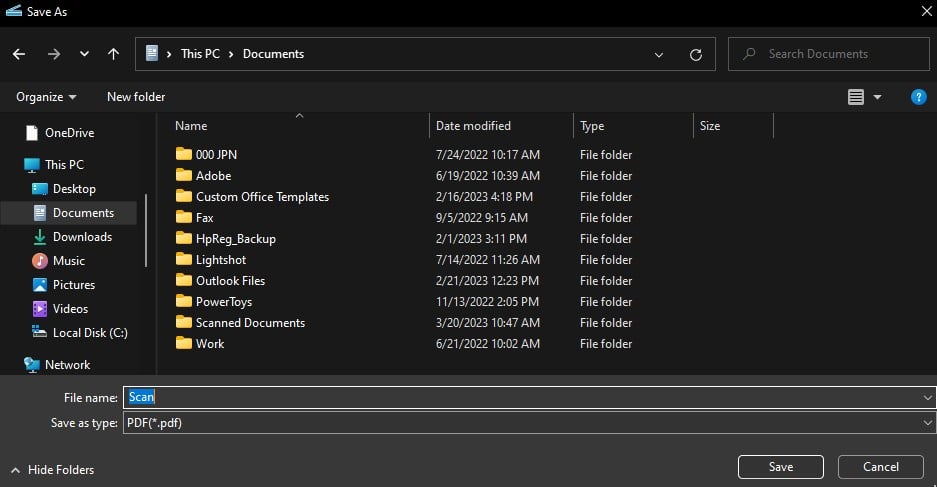The width and height of the screenshot is (937, 487).
Task: Open the Help question mark icon
Action: [x=918, y=97]
